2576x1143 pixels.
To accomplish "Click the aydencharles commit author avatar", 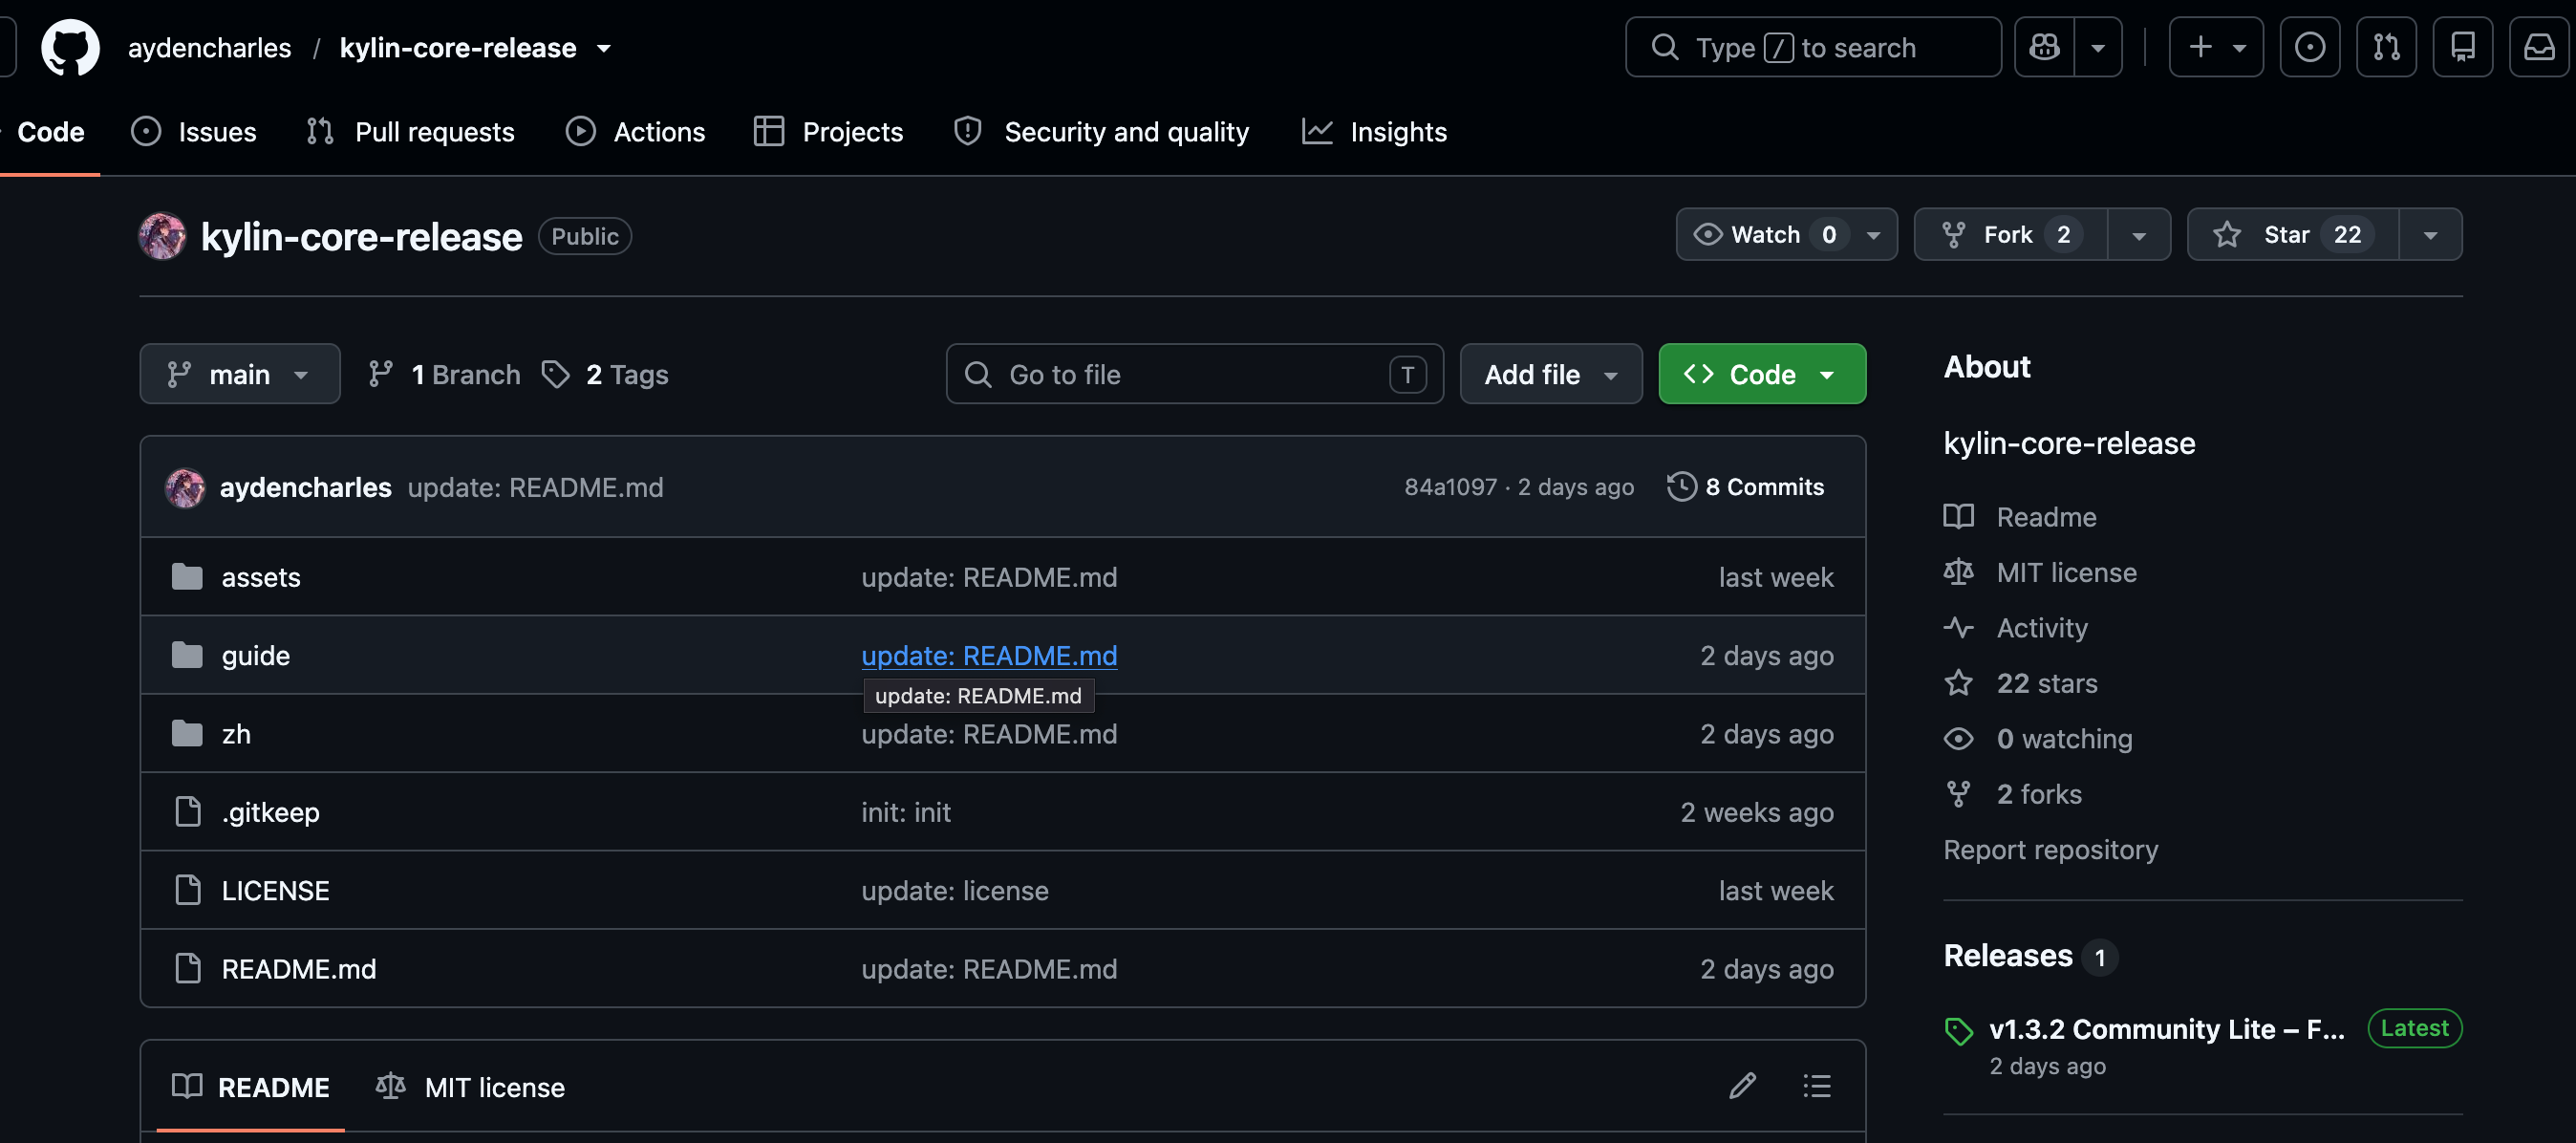I will tap(185, 487).
